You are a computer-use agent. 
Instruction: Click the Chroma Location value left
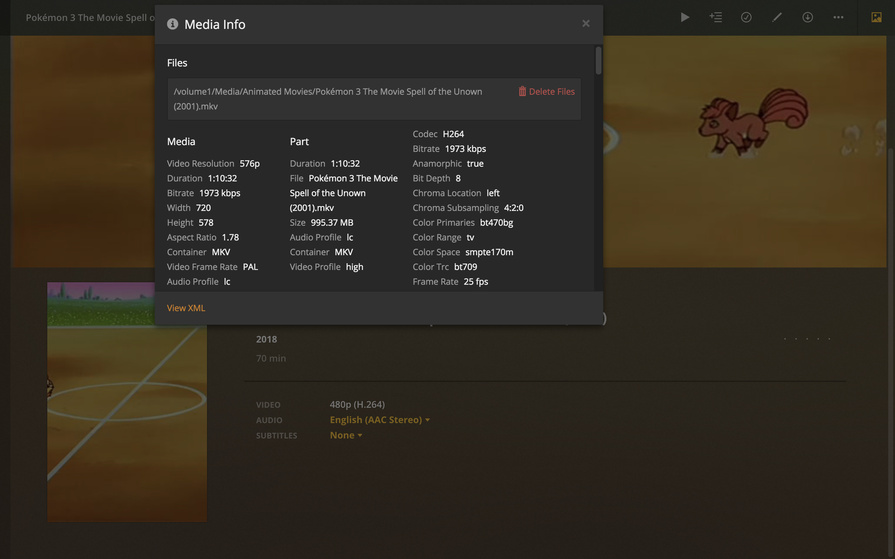coord(493,193)
